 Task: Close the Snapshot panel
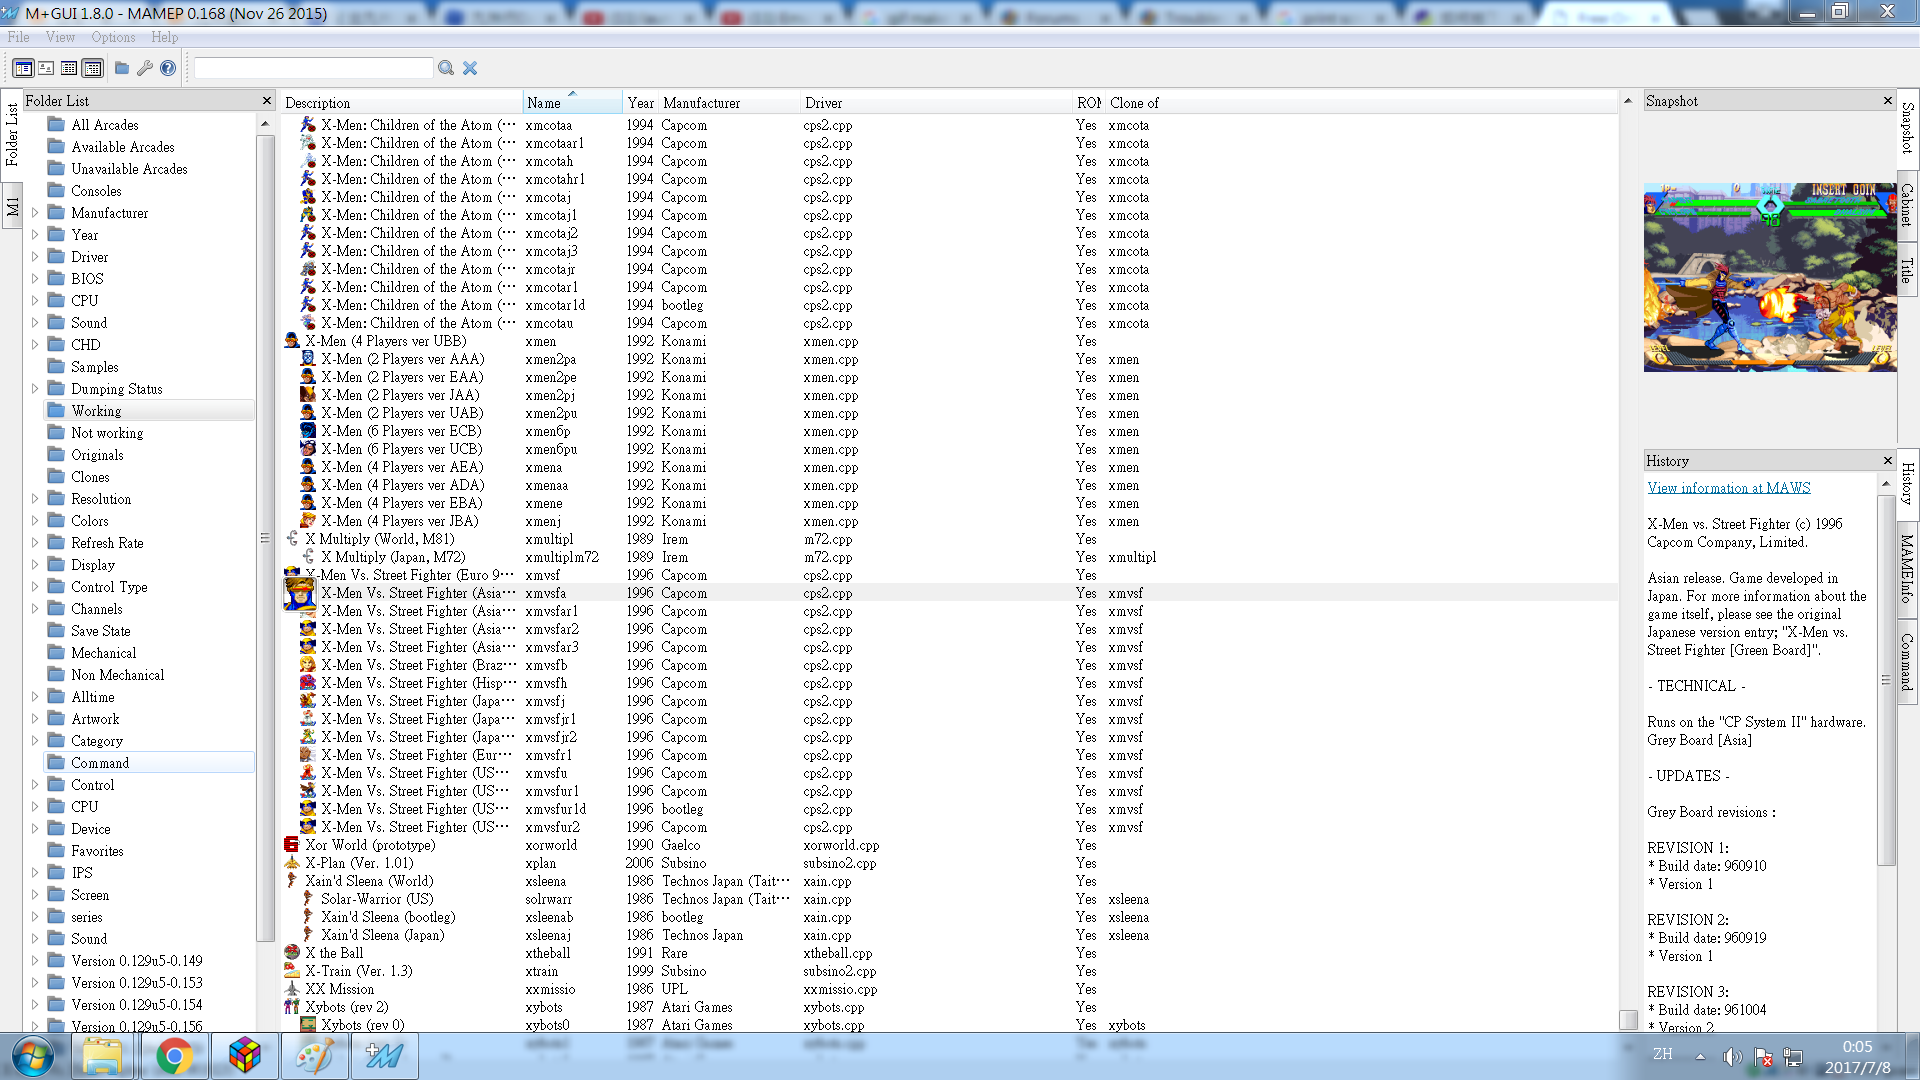coord(1888,101)
